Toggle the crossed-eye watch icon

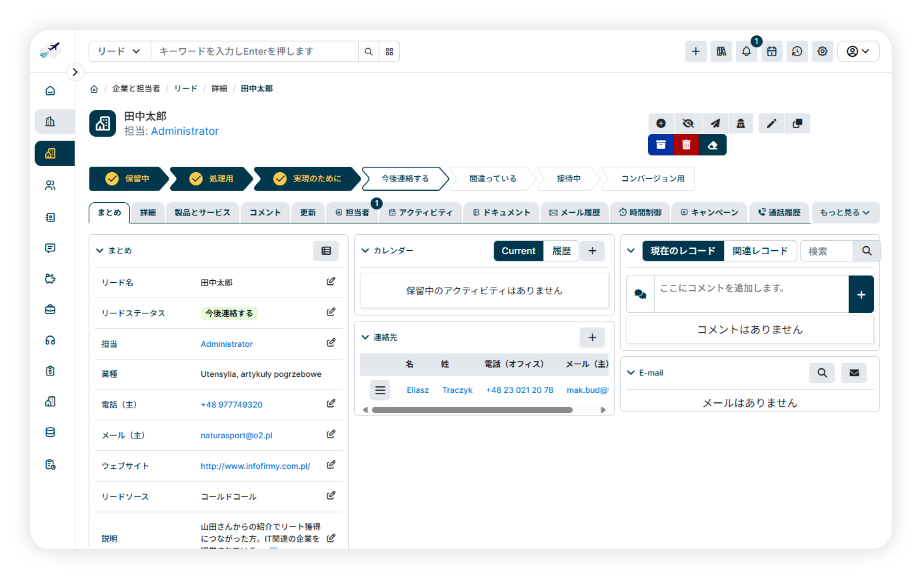[687, 123]
